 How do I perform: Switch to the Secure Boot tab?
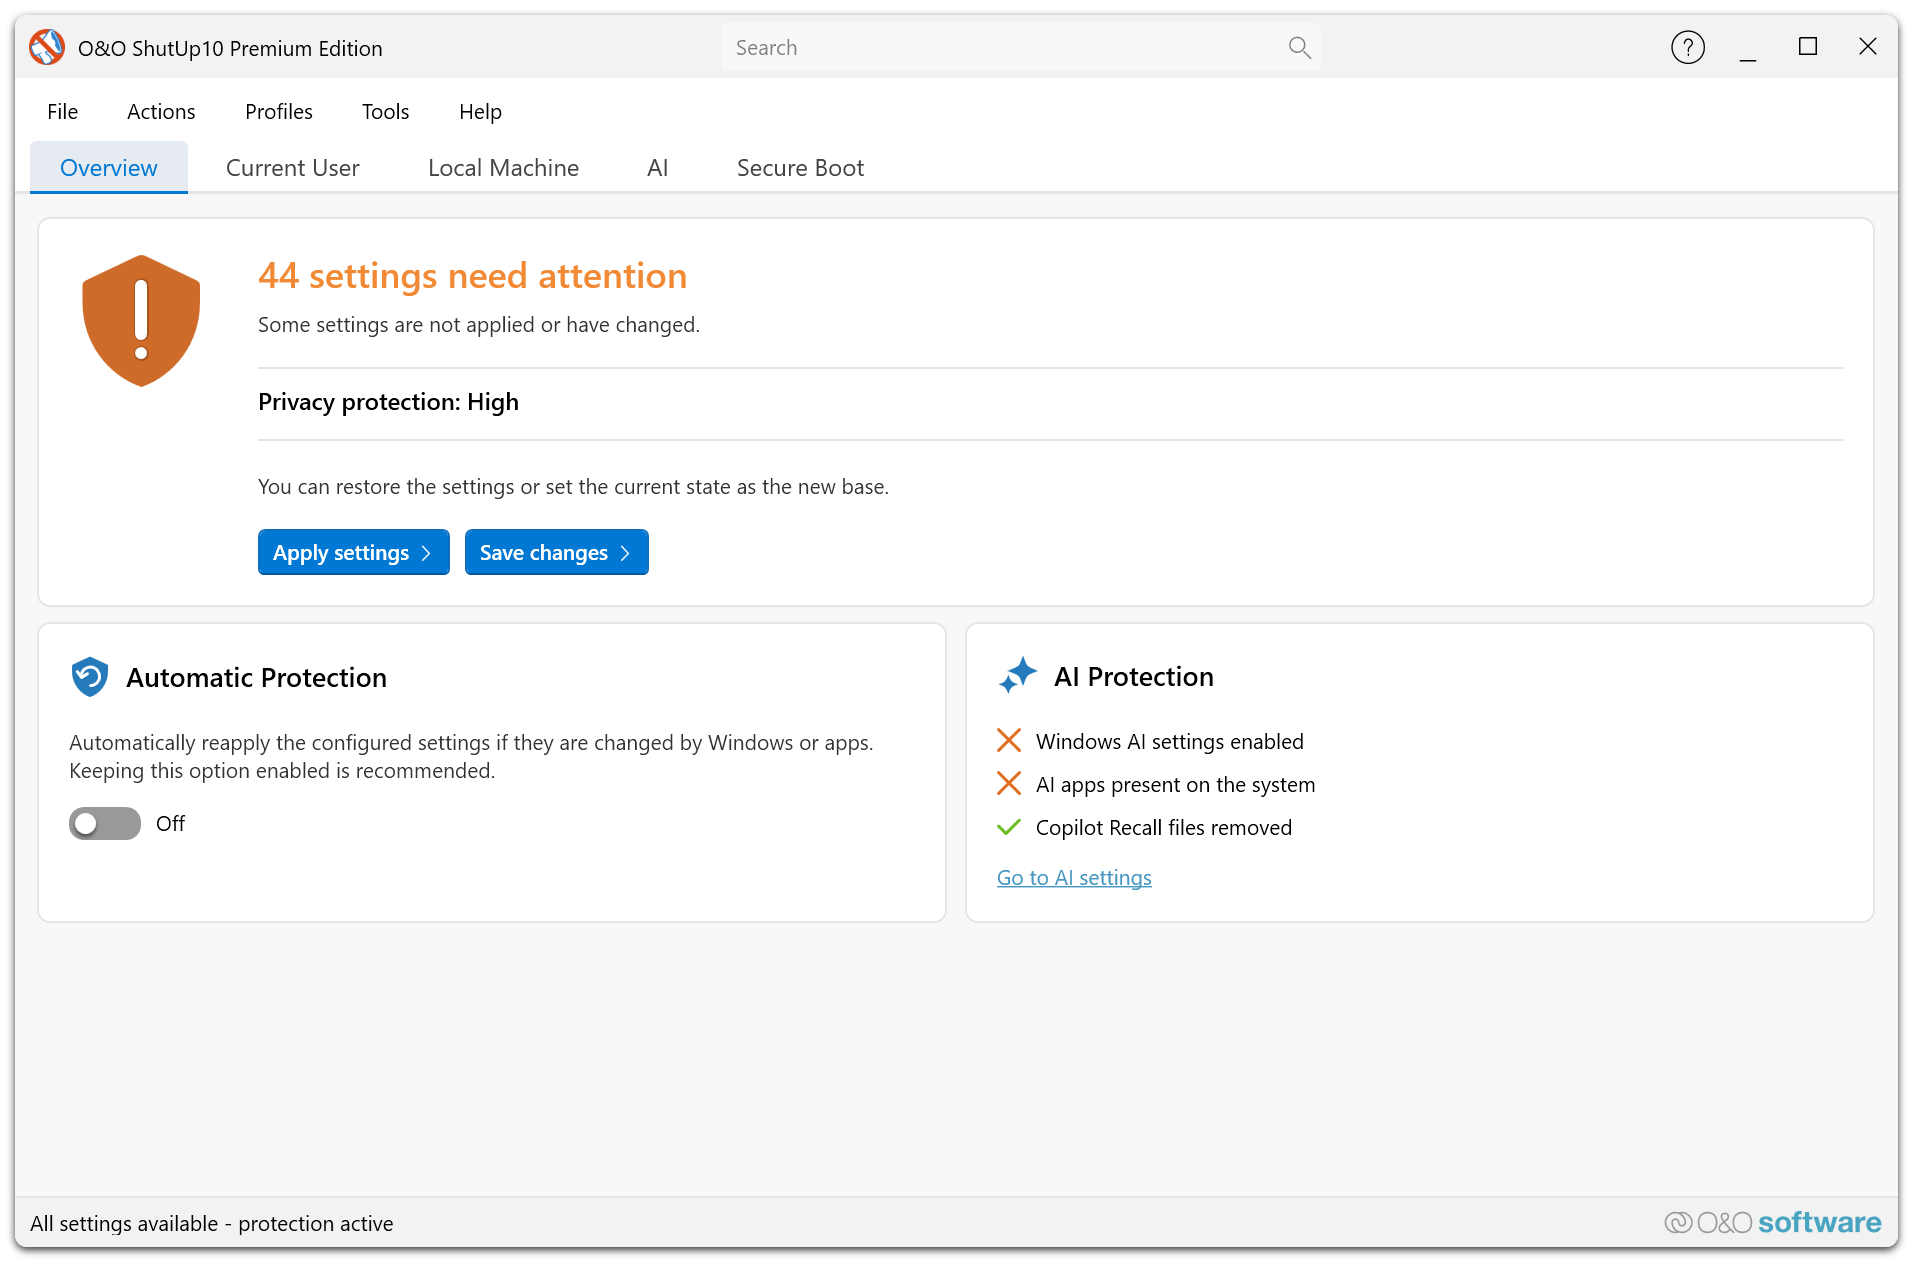[800, 167]
